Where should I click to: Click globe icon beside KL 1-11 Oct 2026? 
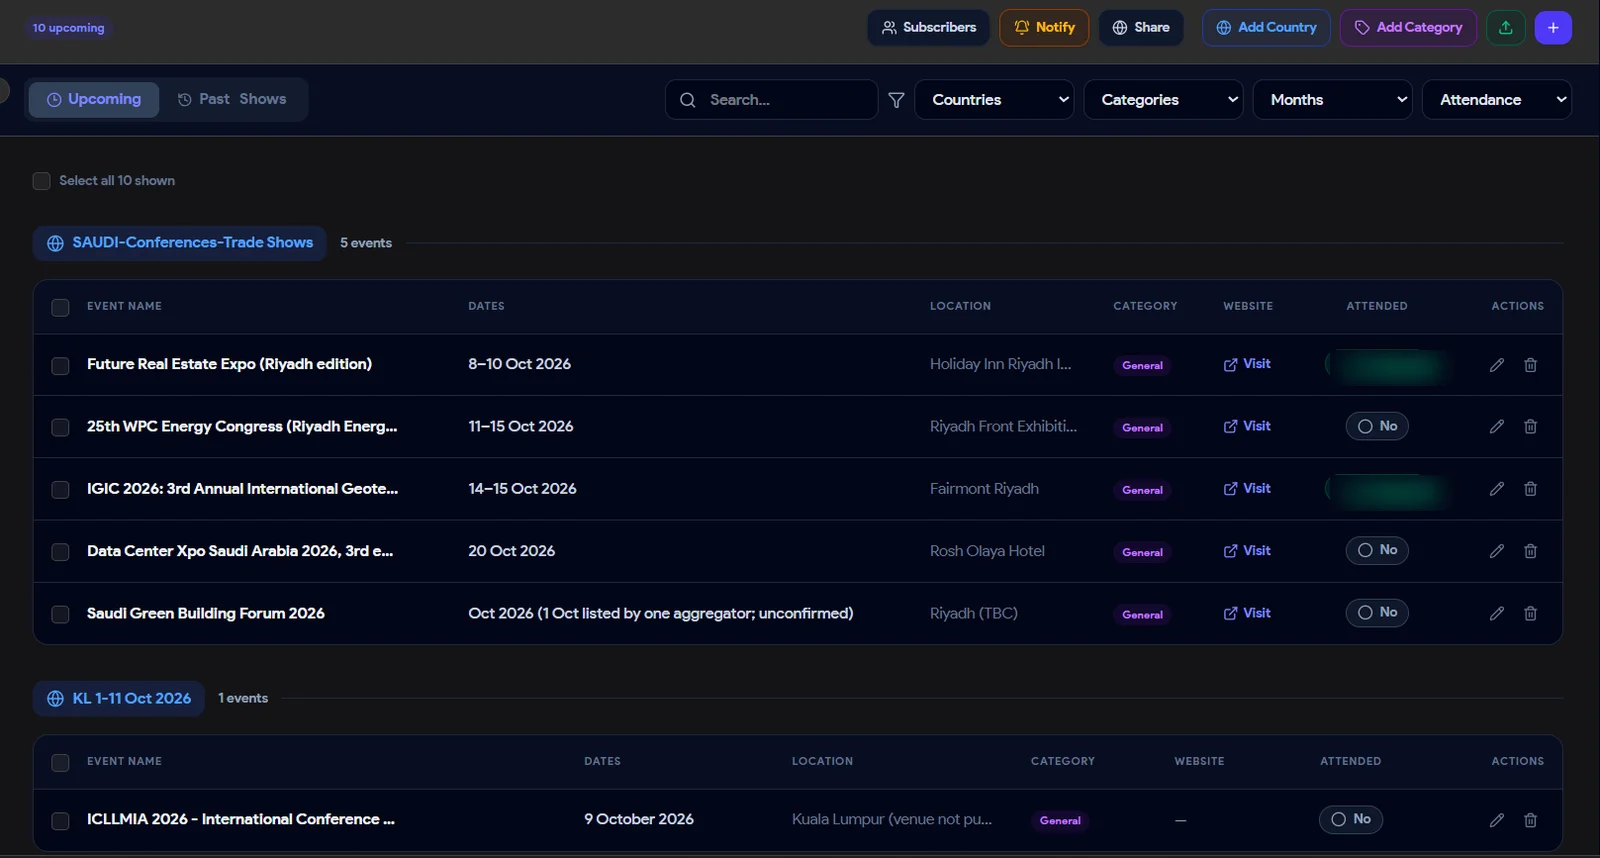click(x=55, y=699)
